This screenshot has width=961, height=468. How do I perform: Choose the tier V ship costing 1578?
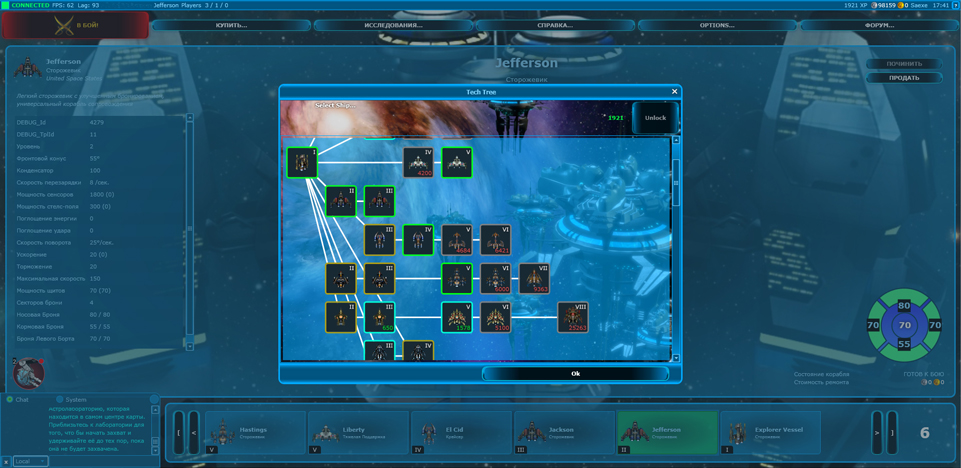tap(457, 317)
